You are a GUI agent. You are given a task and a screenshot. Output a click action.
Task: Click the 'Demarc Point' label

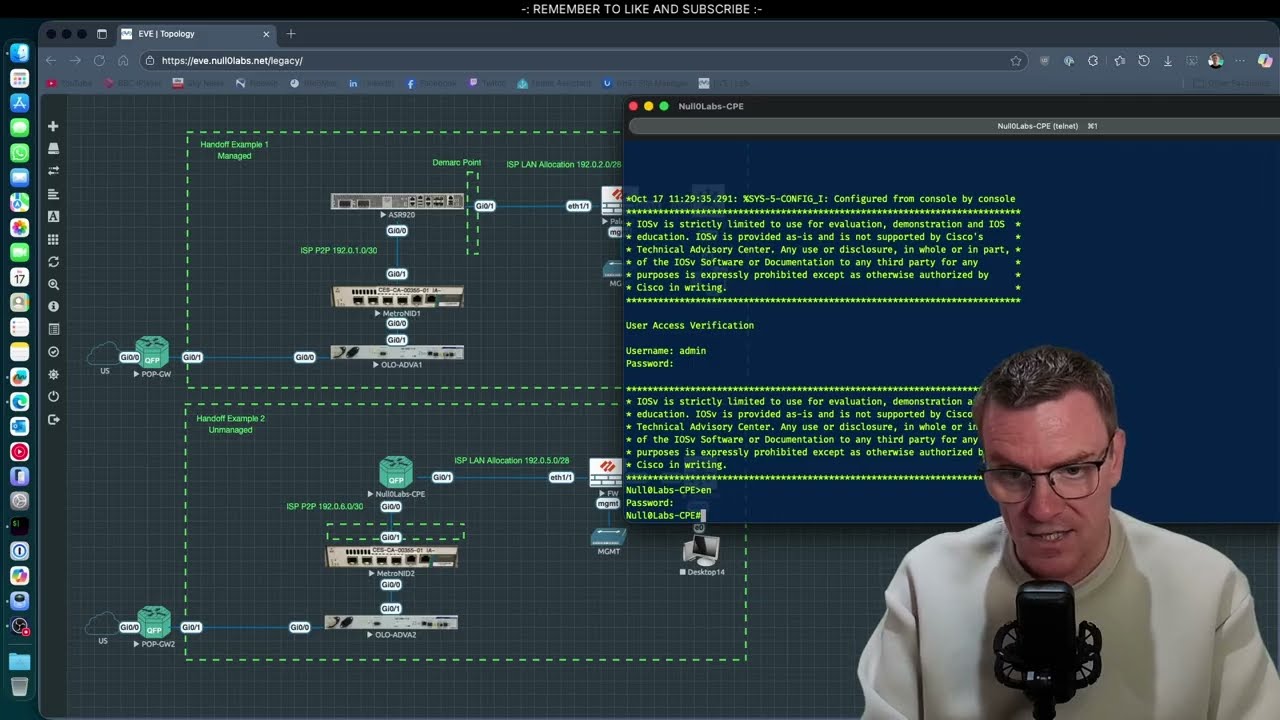(x=456, y=162)
